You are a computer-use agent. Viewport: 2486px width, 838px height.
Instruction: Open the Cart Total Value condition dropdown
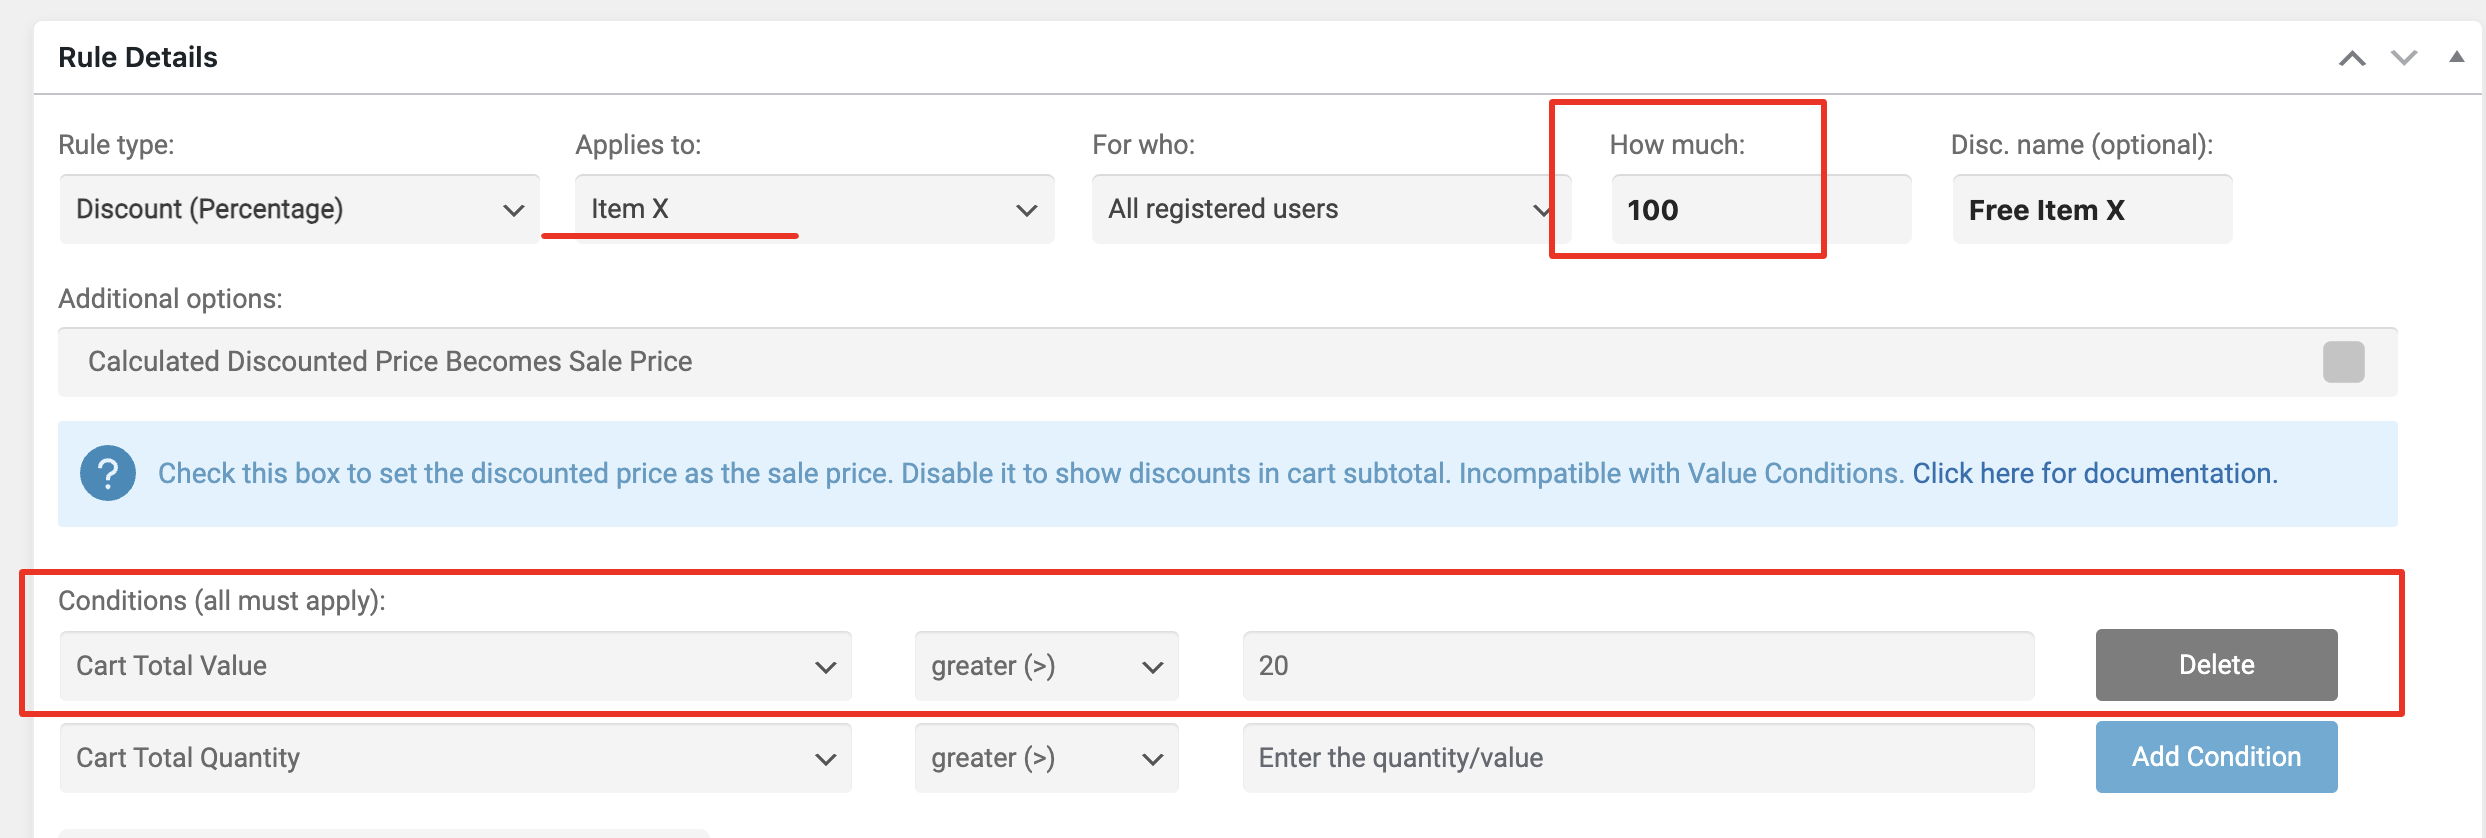[456, 666]
